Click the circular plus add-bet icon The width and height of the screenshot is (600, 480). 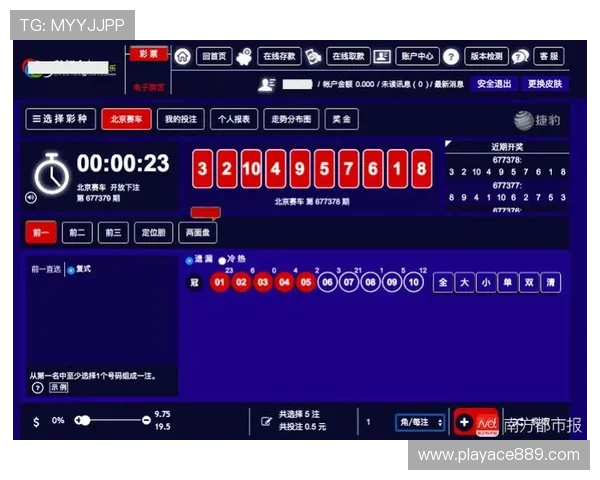click(464, 422)
